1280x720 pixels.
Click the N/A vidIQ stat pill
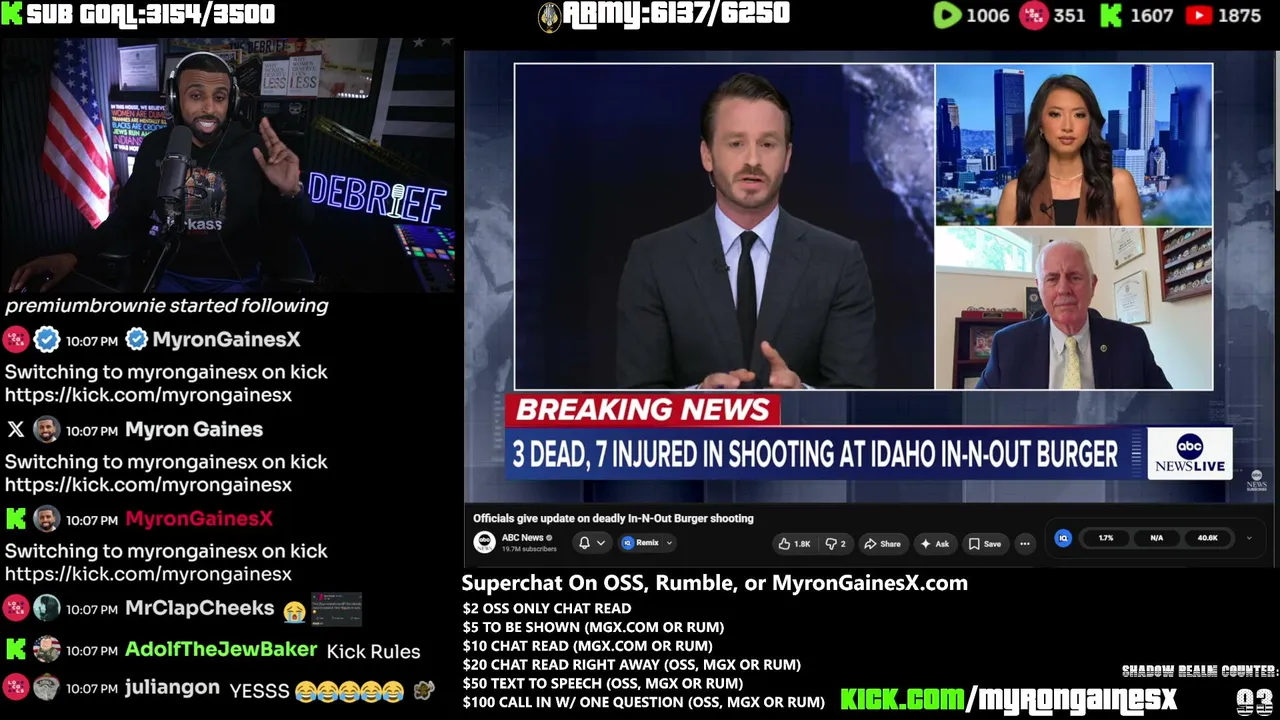(1156, 538)
